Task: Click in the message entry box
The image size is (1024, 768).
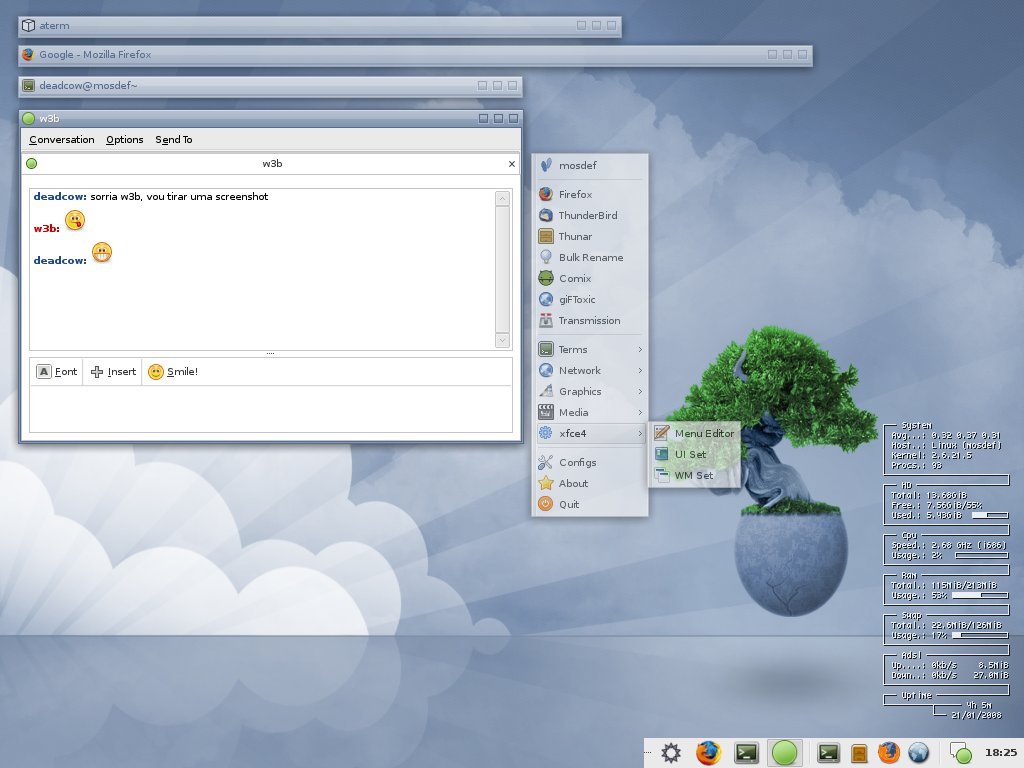Action: (271, 408)
